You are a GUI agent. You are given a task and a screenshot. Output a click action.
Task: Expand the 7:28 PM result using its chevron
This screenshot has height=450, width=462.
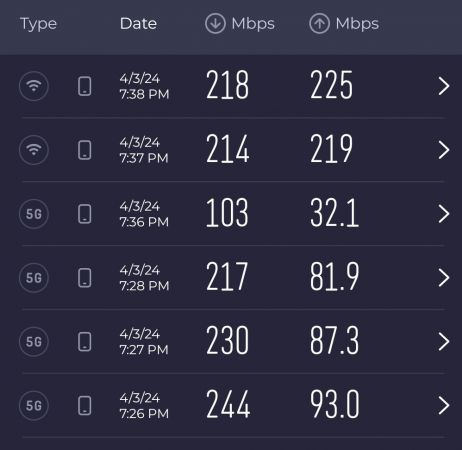[x=444, y=278]
